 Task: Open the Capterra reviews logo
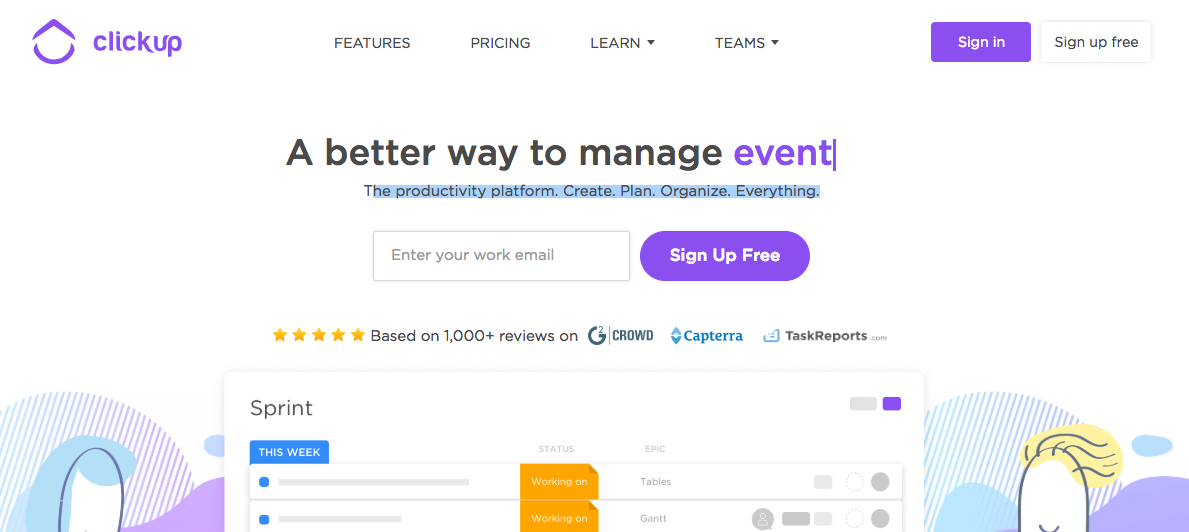point(707,335)
